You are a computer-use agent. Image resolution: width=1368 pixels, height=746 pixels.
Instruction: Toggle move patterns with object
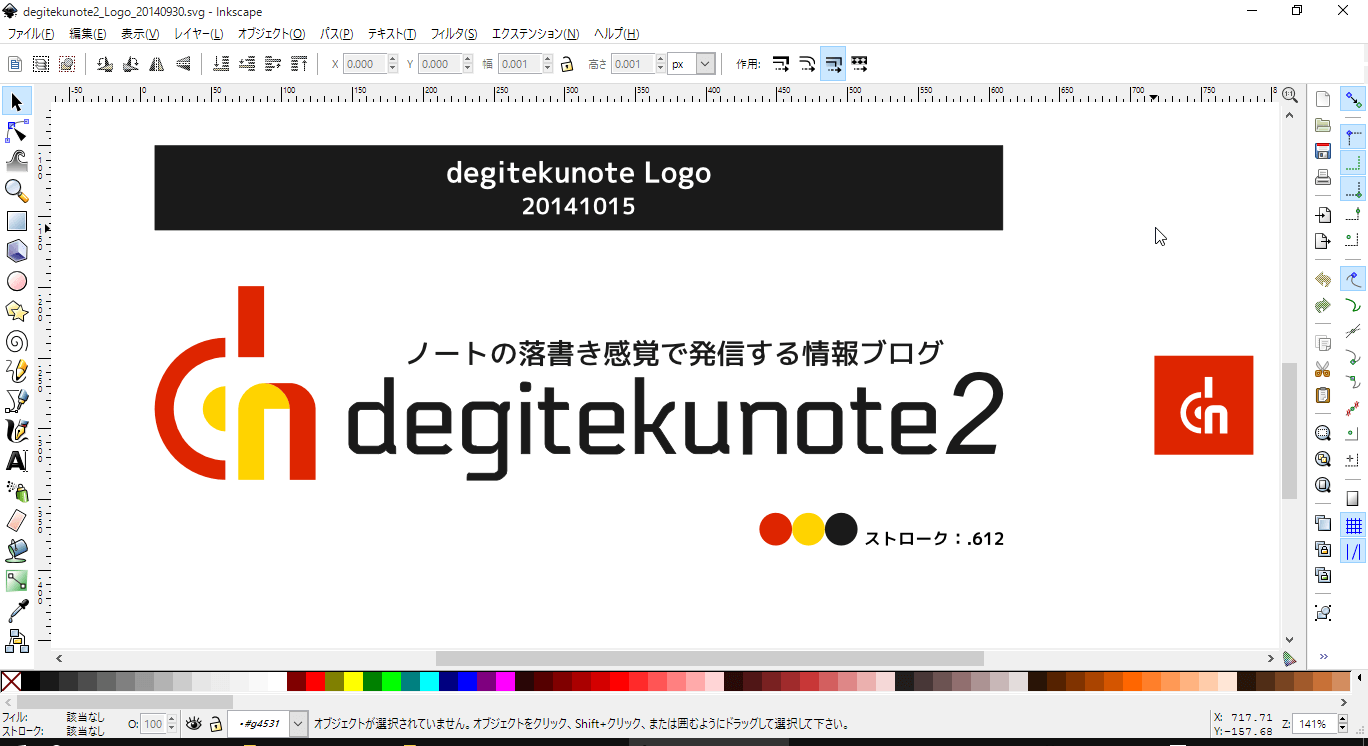pos(859,64)
